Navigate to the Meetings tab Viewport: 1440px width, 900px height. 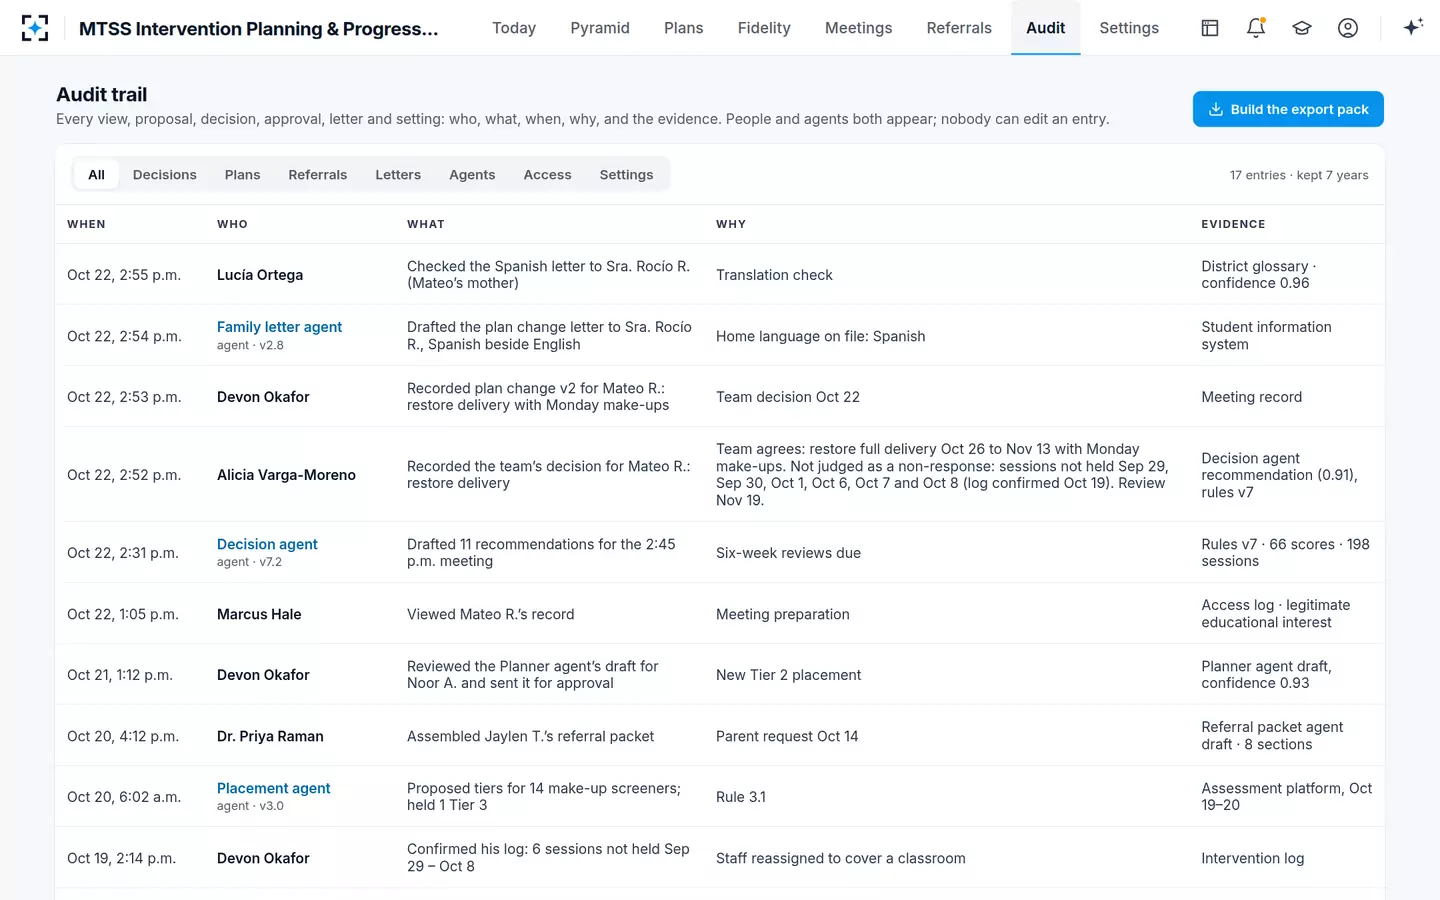(x=858, y=28)
